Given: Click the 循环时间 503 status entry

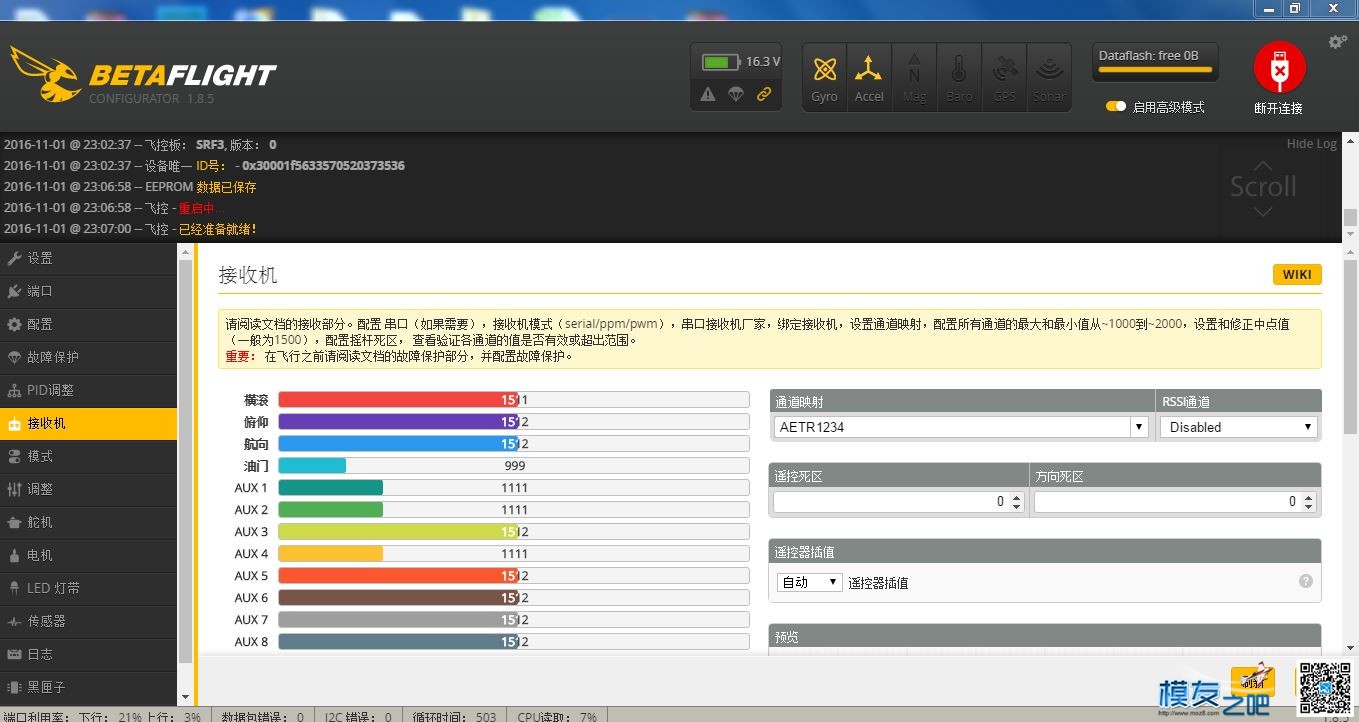Looking at the screenshot, I should pos(455,716).
